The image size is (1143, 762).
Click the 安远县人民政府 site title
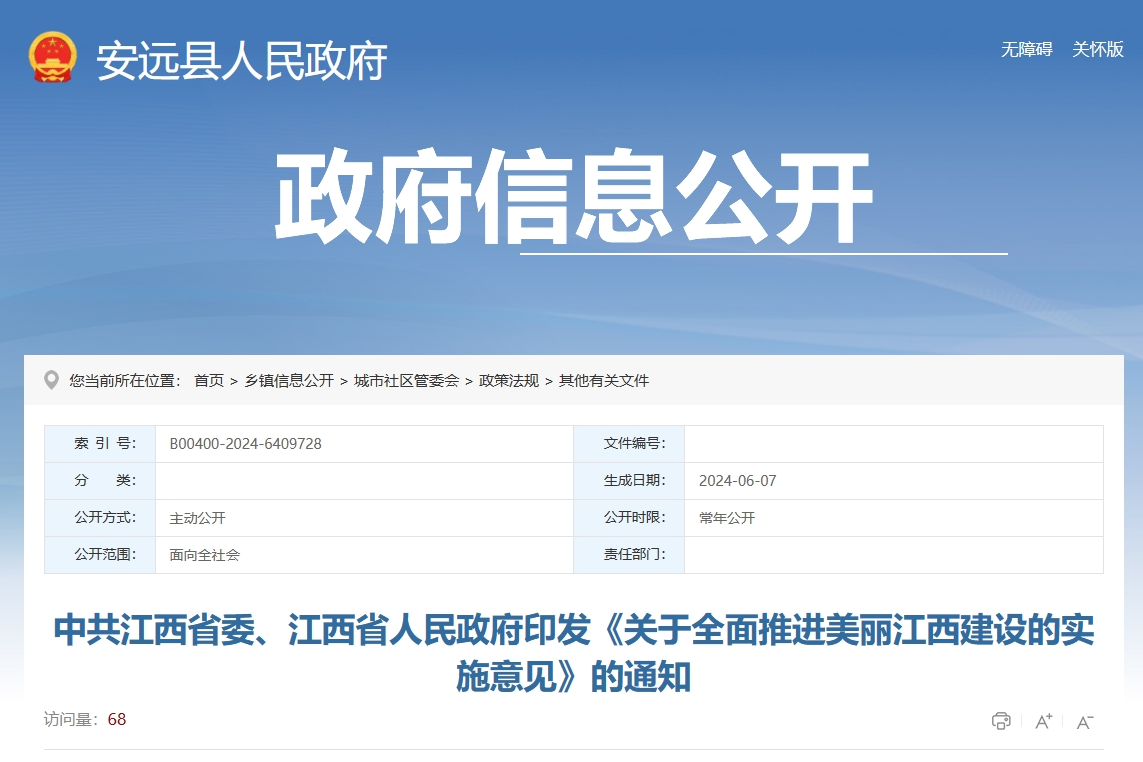[242, 61]
